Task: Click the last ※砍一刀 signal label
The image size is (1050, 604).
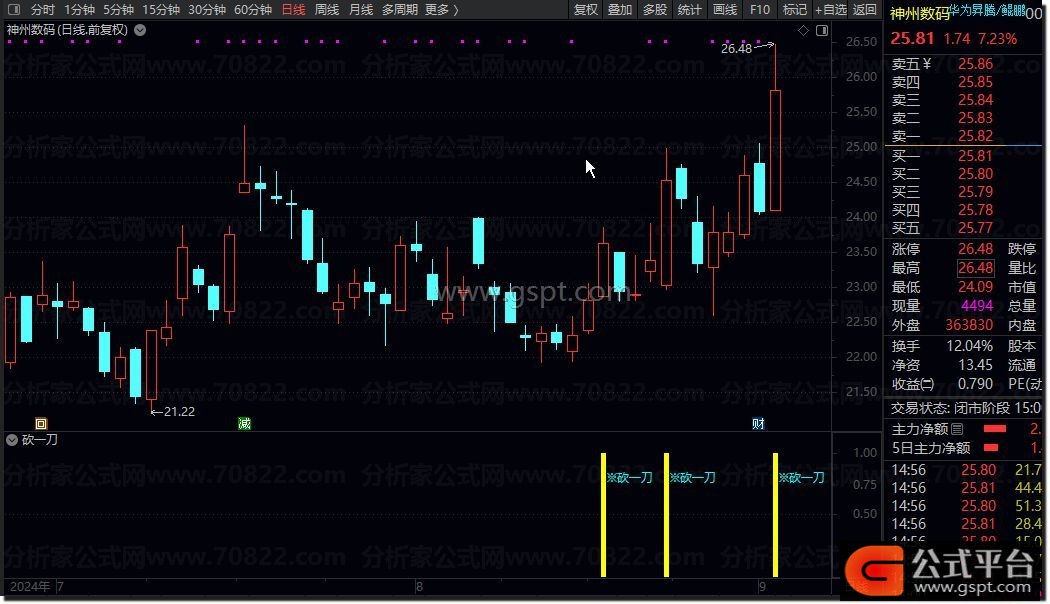Action: (802, 477)
